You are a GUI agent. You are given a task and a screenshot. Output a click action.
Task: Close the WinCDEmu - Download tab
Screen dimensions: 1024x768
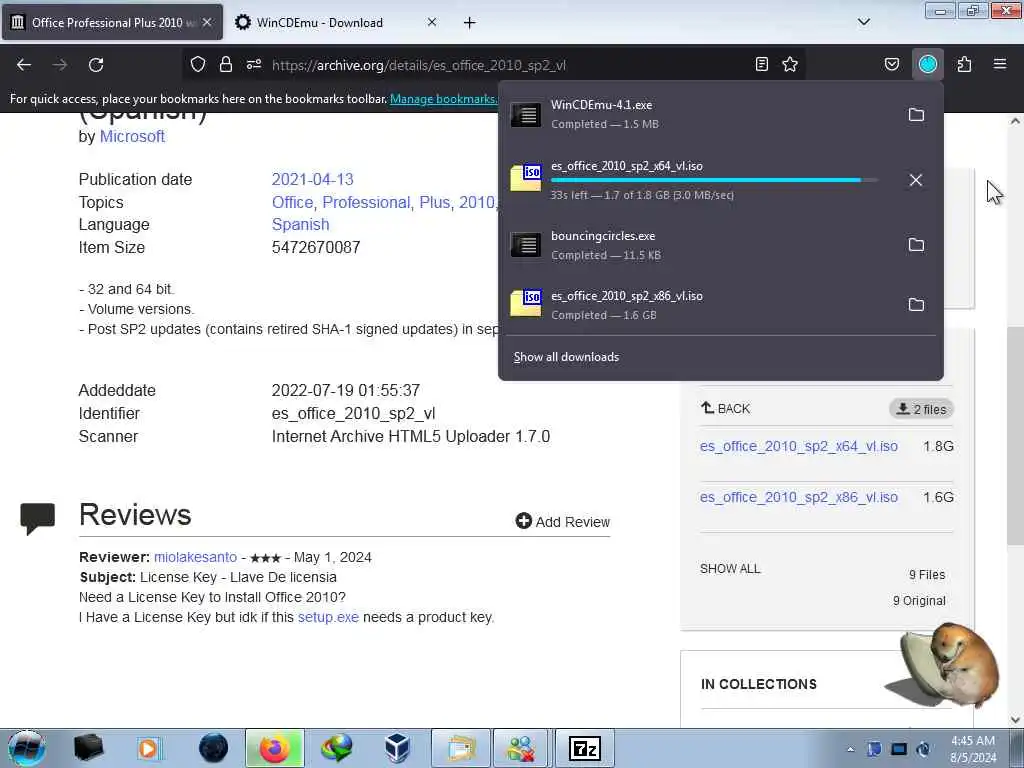[432, 22]
